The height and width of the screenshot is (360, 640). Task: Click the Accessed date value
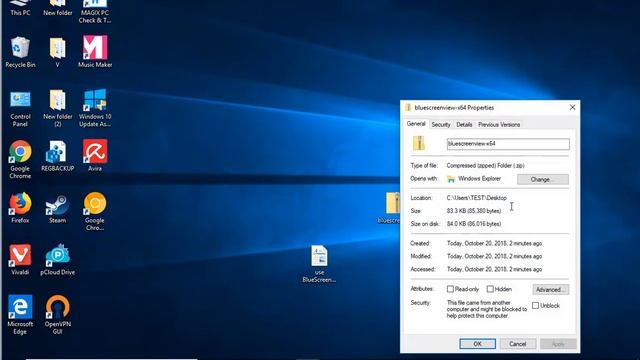tap(494, 270)
